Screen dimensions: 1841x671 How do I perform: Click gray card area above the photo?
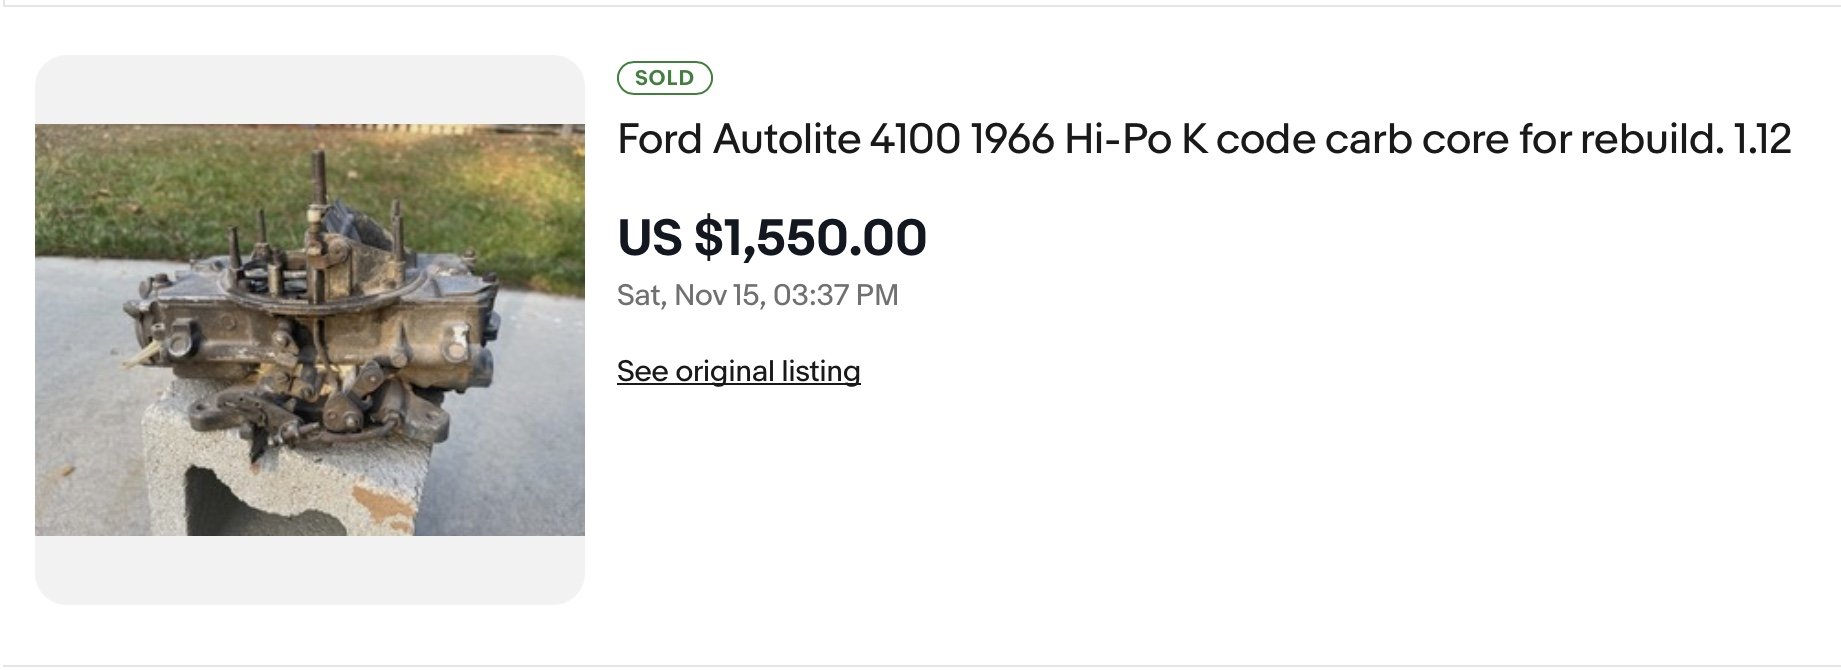310,89
